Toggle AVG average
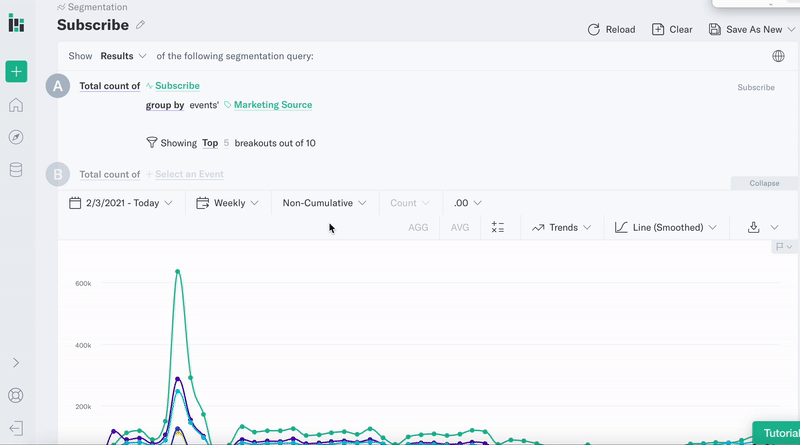This screenshot has width=800, height=445. click(460, 228)
